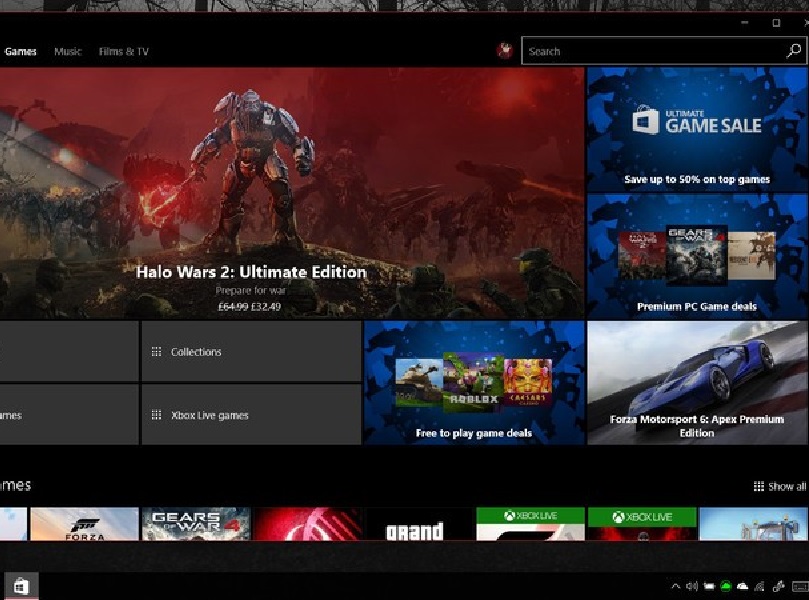
Task: Click the Wi-Fi network tray icon
Action: pyautogui.click(x=760, y=587)
